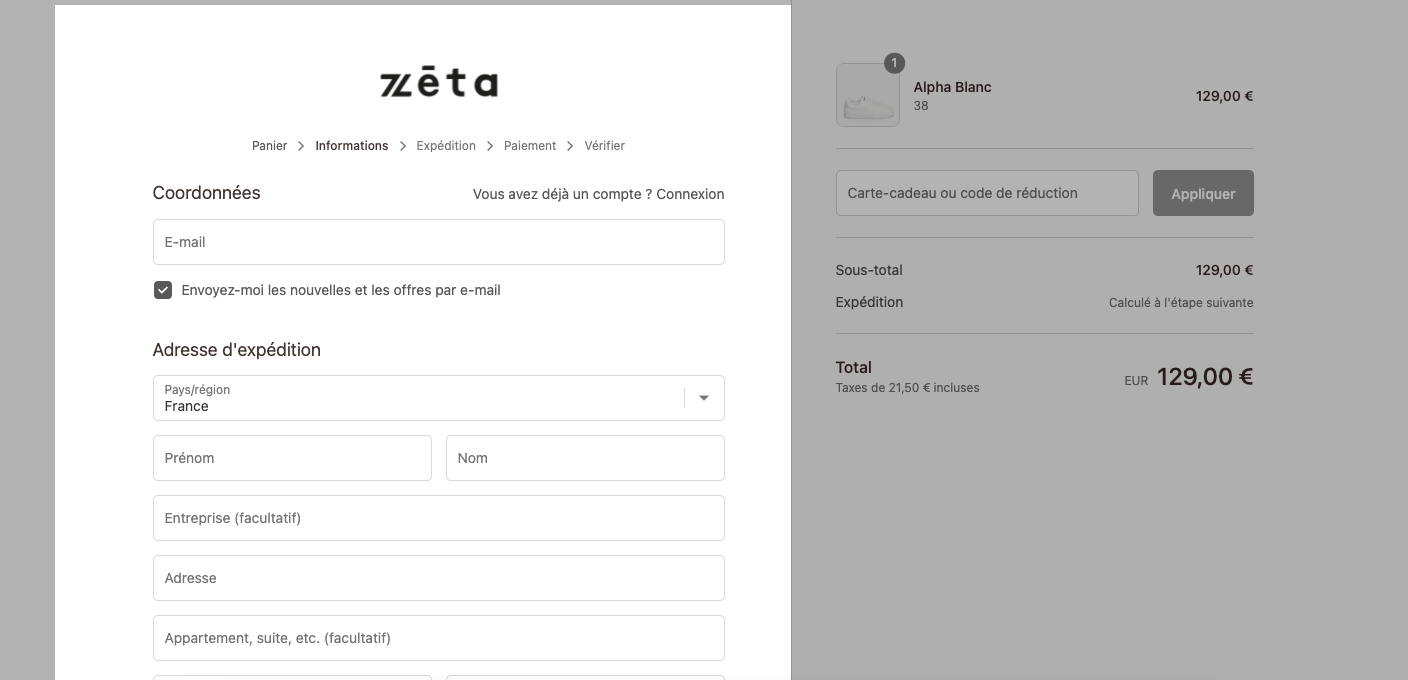Screen dimensions: 1408x680
Task: Click the Appartement, suite field
Action: tap(439, 638)
